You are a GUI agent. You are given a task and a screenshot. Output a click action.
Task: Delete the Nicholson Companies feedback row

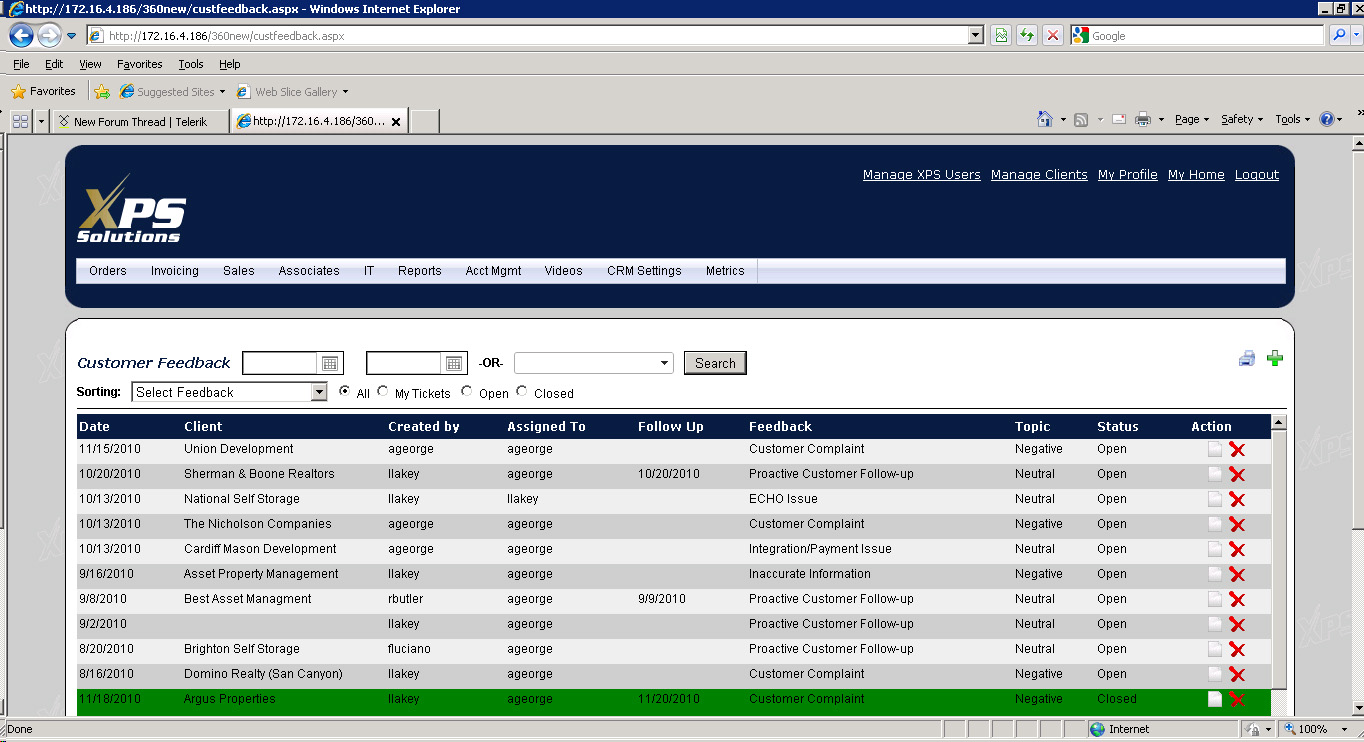click(1237, 525)
